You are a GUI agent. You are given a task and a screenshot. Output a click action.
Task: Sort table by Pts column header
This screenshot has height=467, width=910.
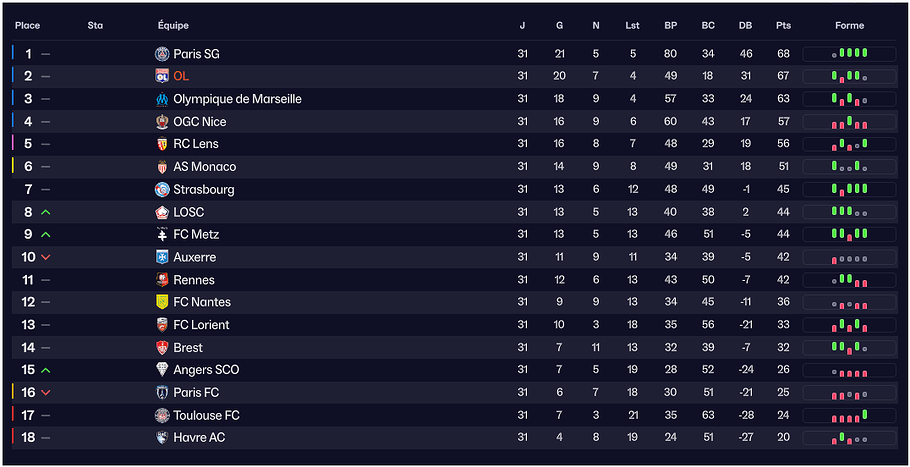tap(783, 26)
